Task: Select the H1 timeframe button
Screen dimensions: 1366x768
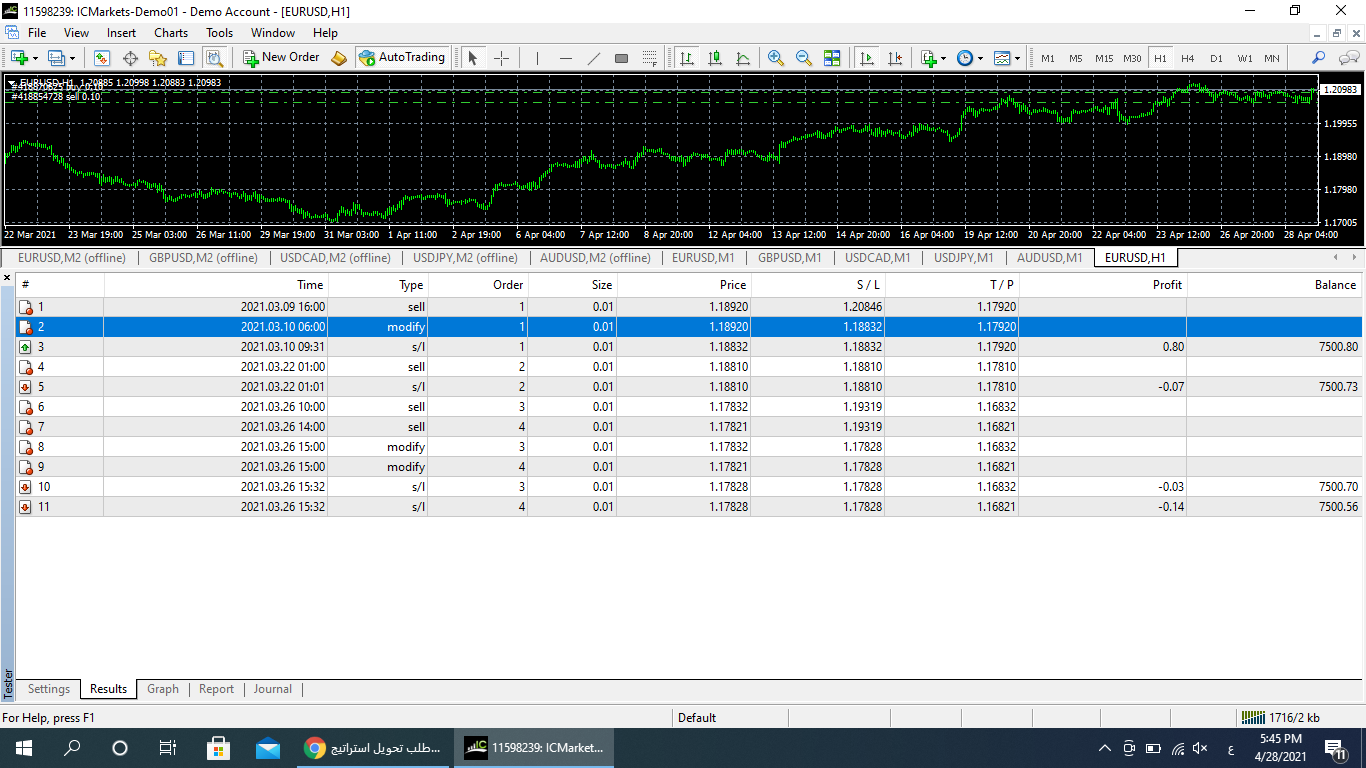Action: tap(1160, 58)
